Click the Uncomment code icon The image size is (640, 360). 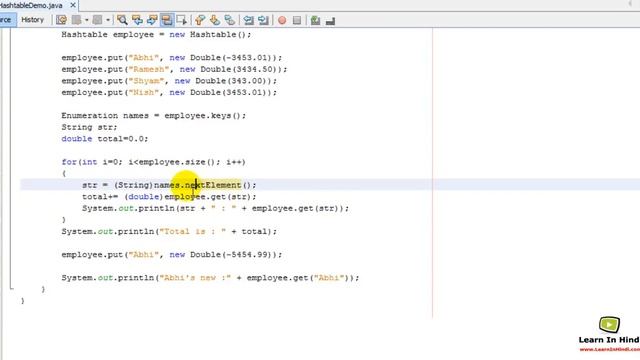[x=330, y=20]
